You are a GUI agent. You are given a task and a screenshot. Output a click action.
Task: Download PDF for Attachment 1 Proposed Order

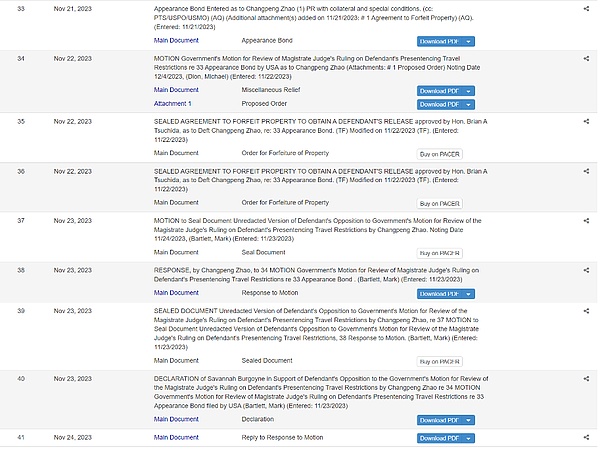[439, 104]
